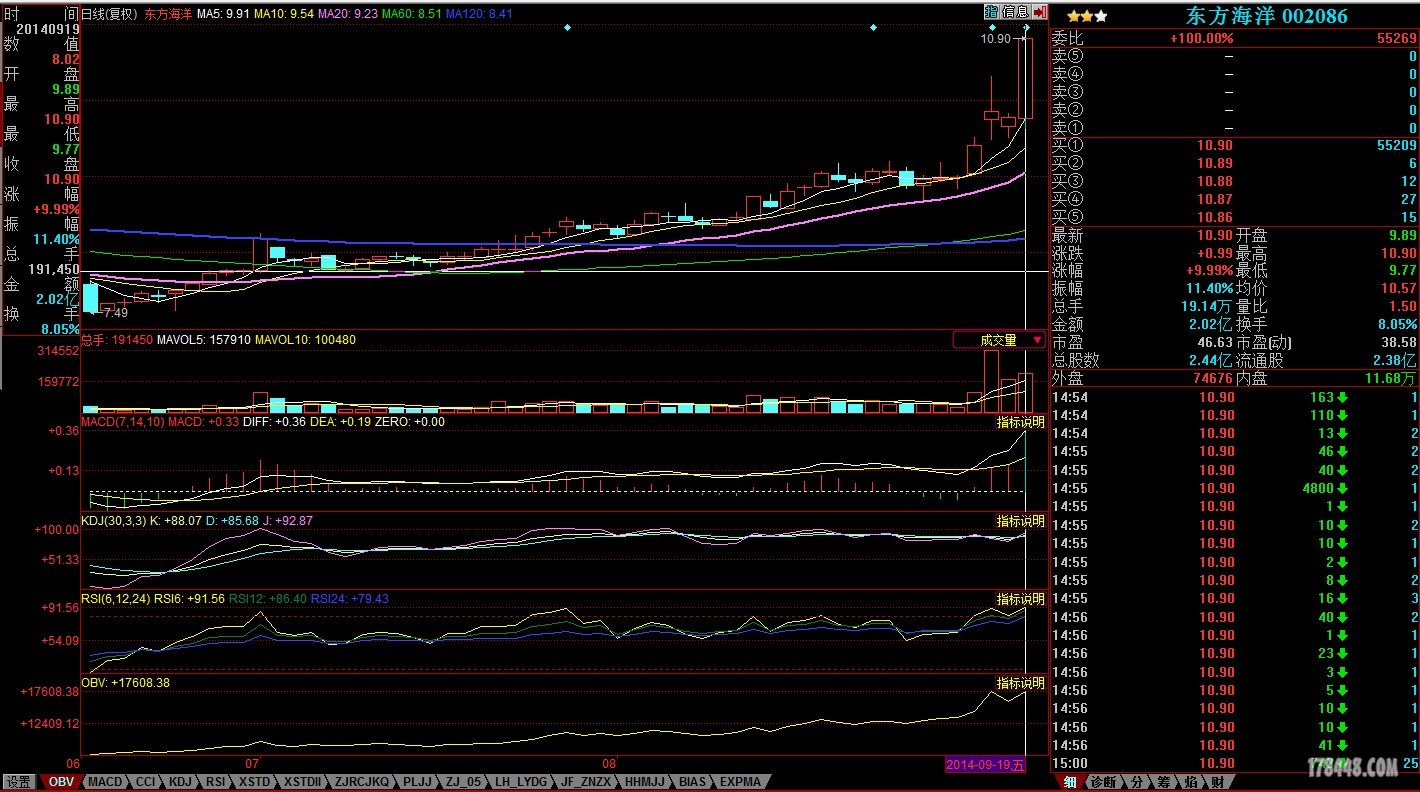Switch to the MACD indicator tab
The image size is (1420, 792).
pyautogui.click(x=104, y=782)
